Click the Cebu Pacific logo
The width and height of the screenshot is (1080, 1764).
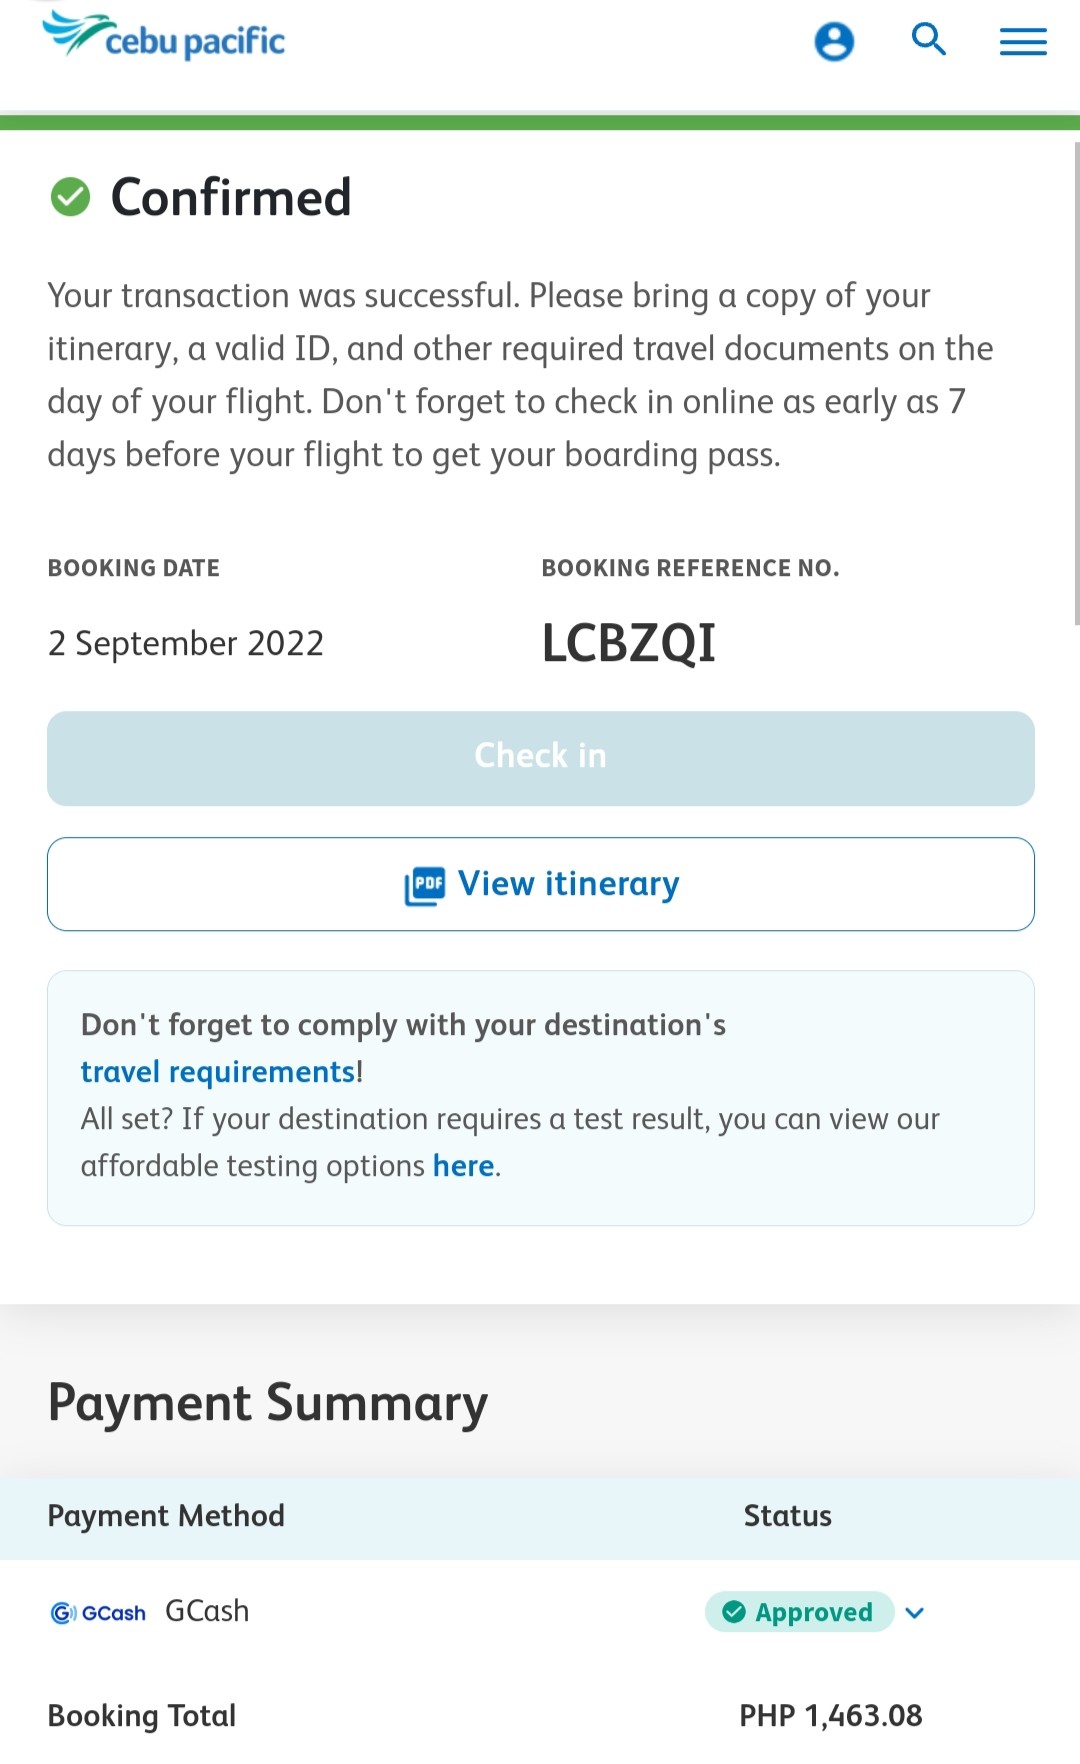pyautogui.click(x=164, y=36)
